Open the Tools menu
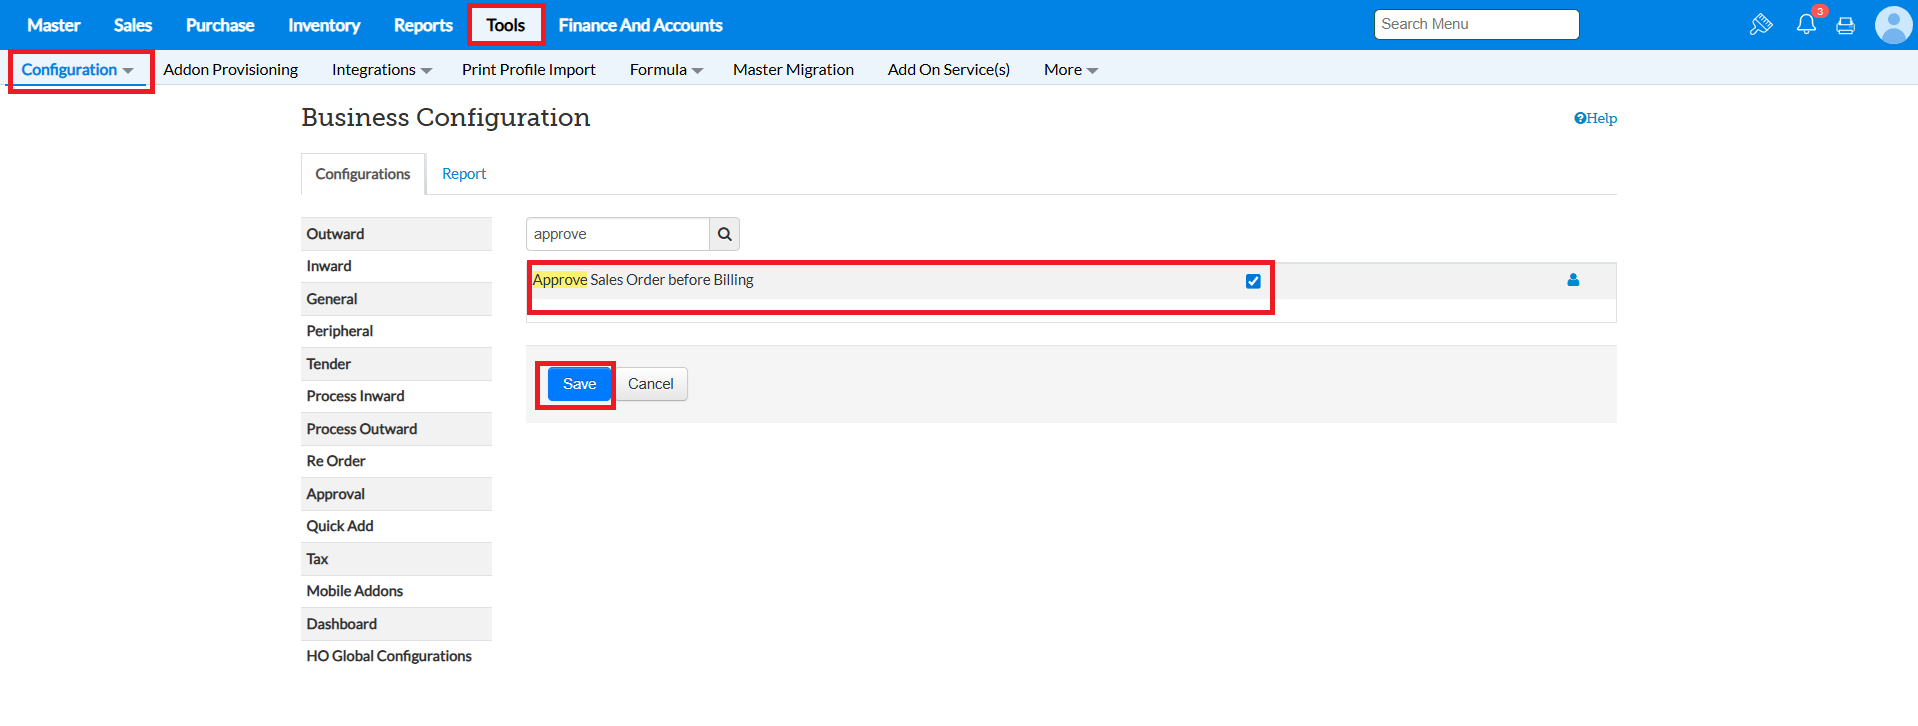The width and height of the screenshot is (1918, 726). (x=505, y=25)
